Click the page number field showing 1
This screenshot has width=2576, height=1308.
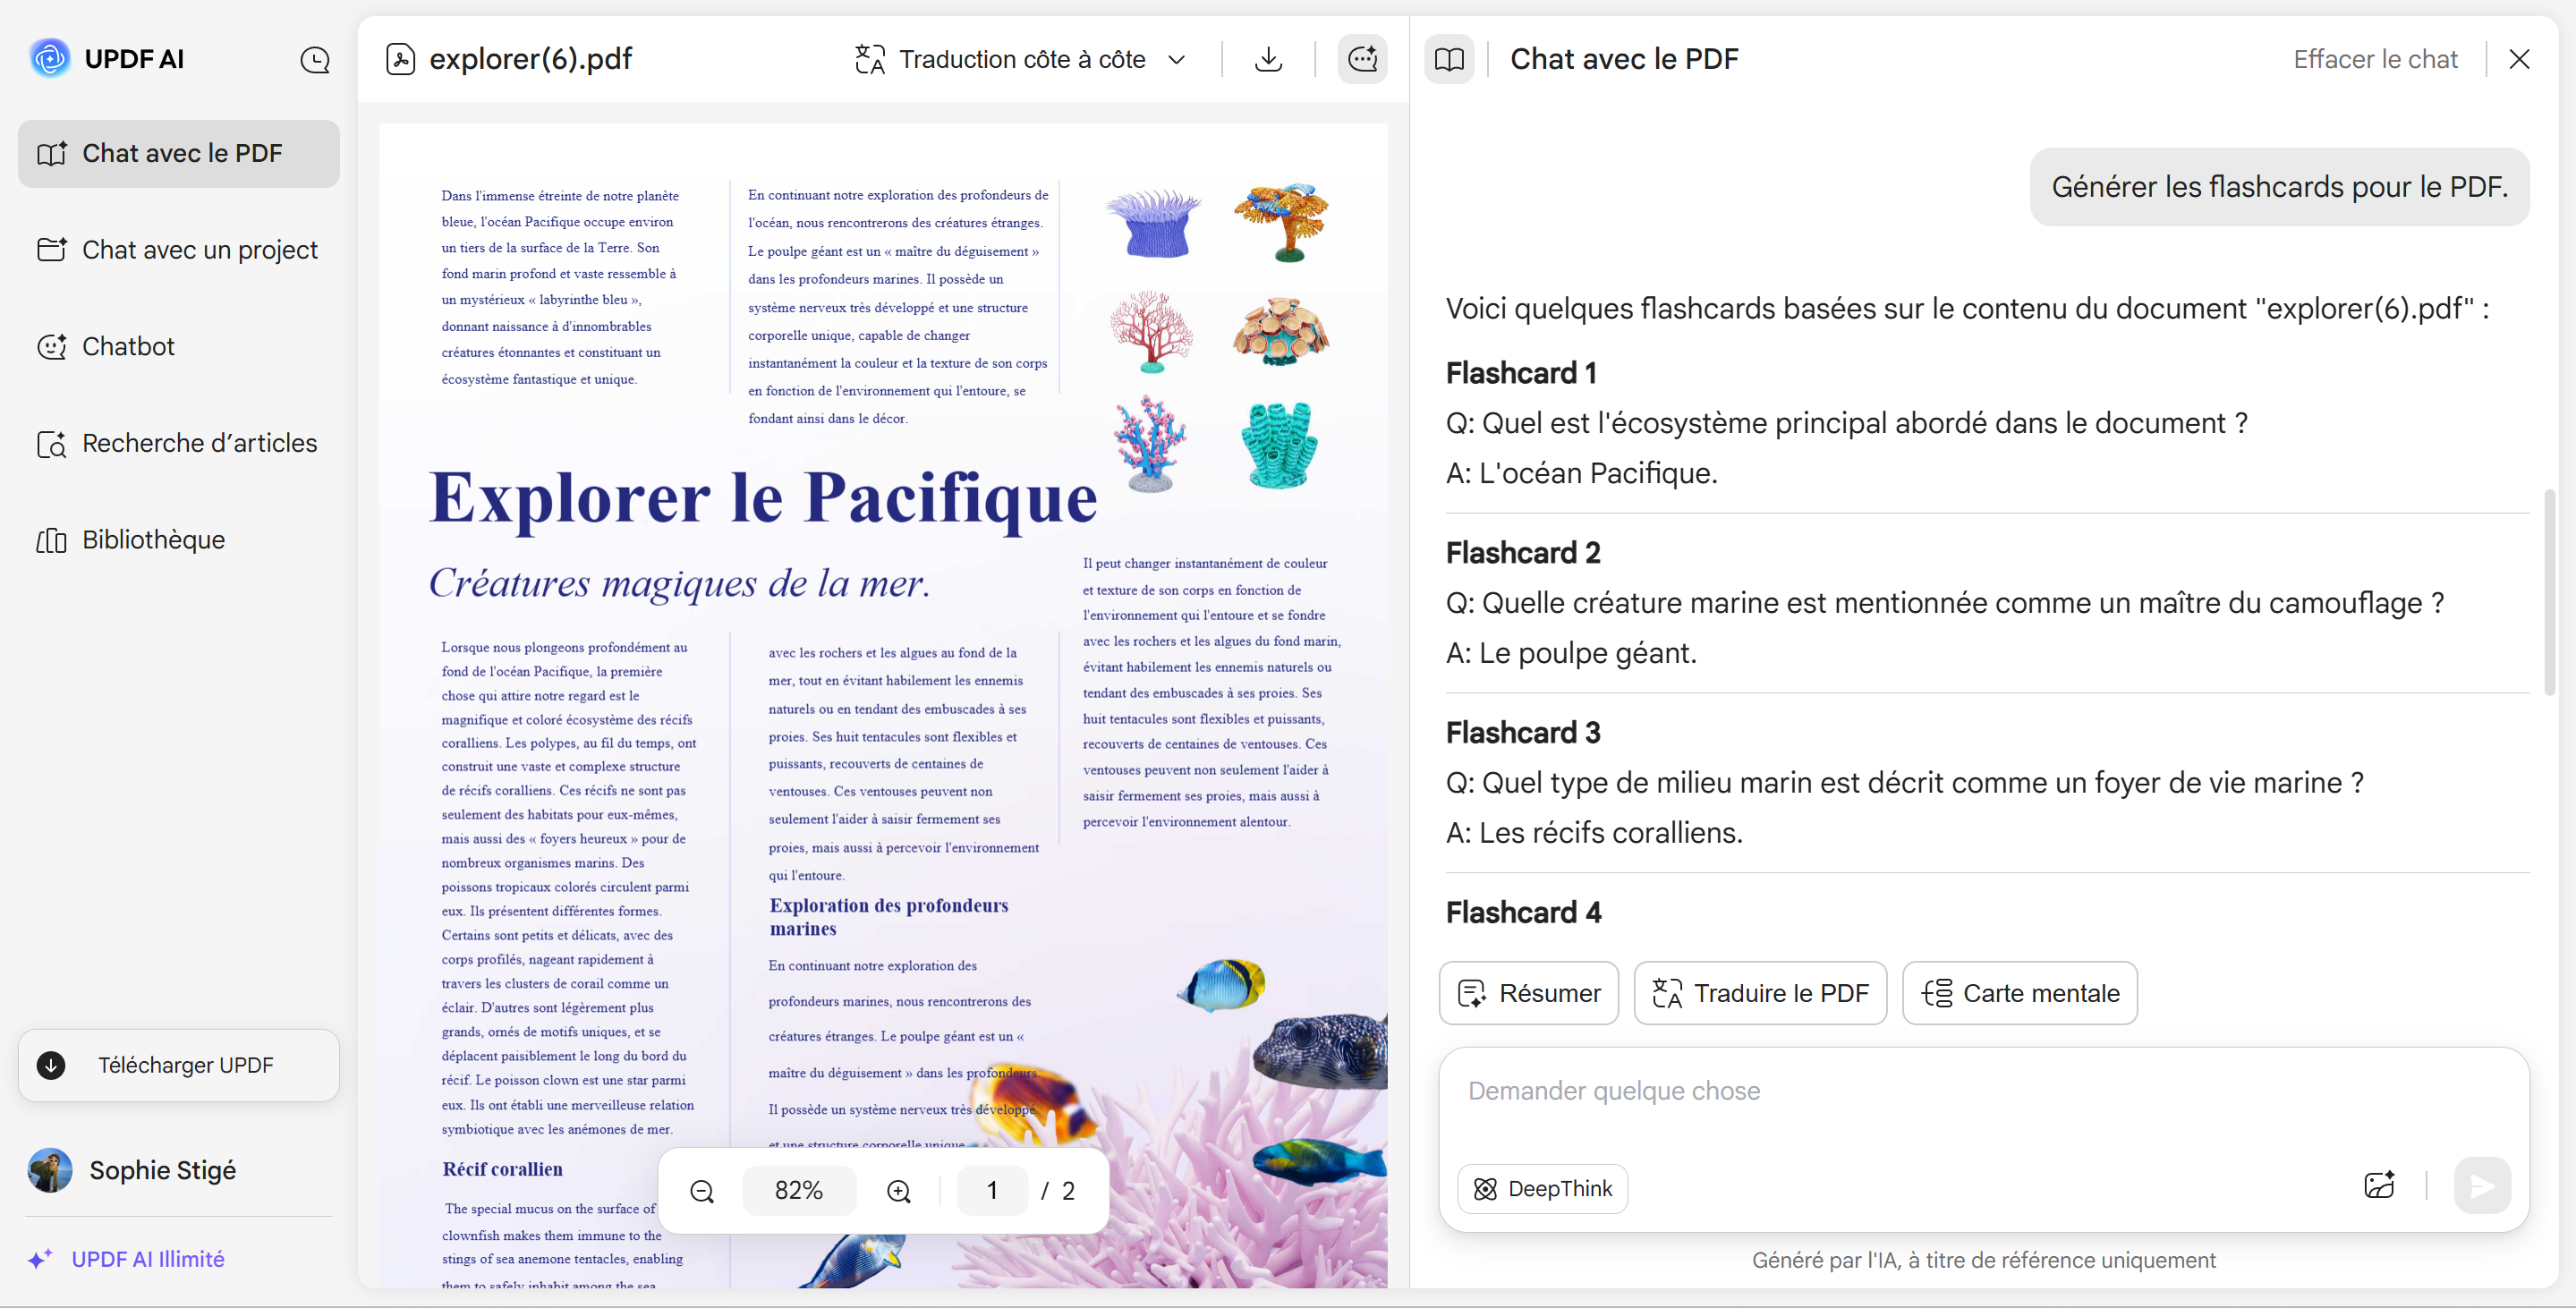click(x=992, y=1191)
